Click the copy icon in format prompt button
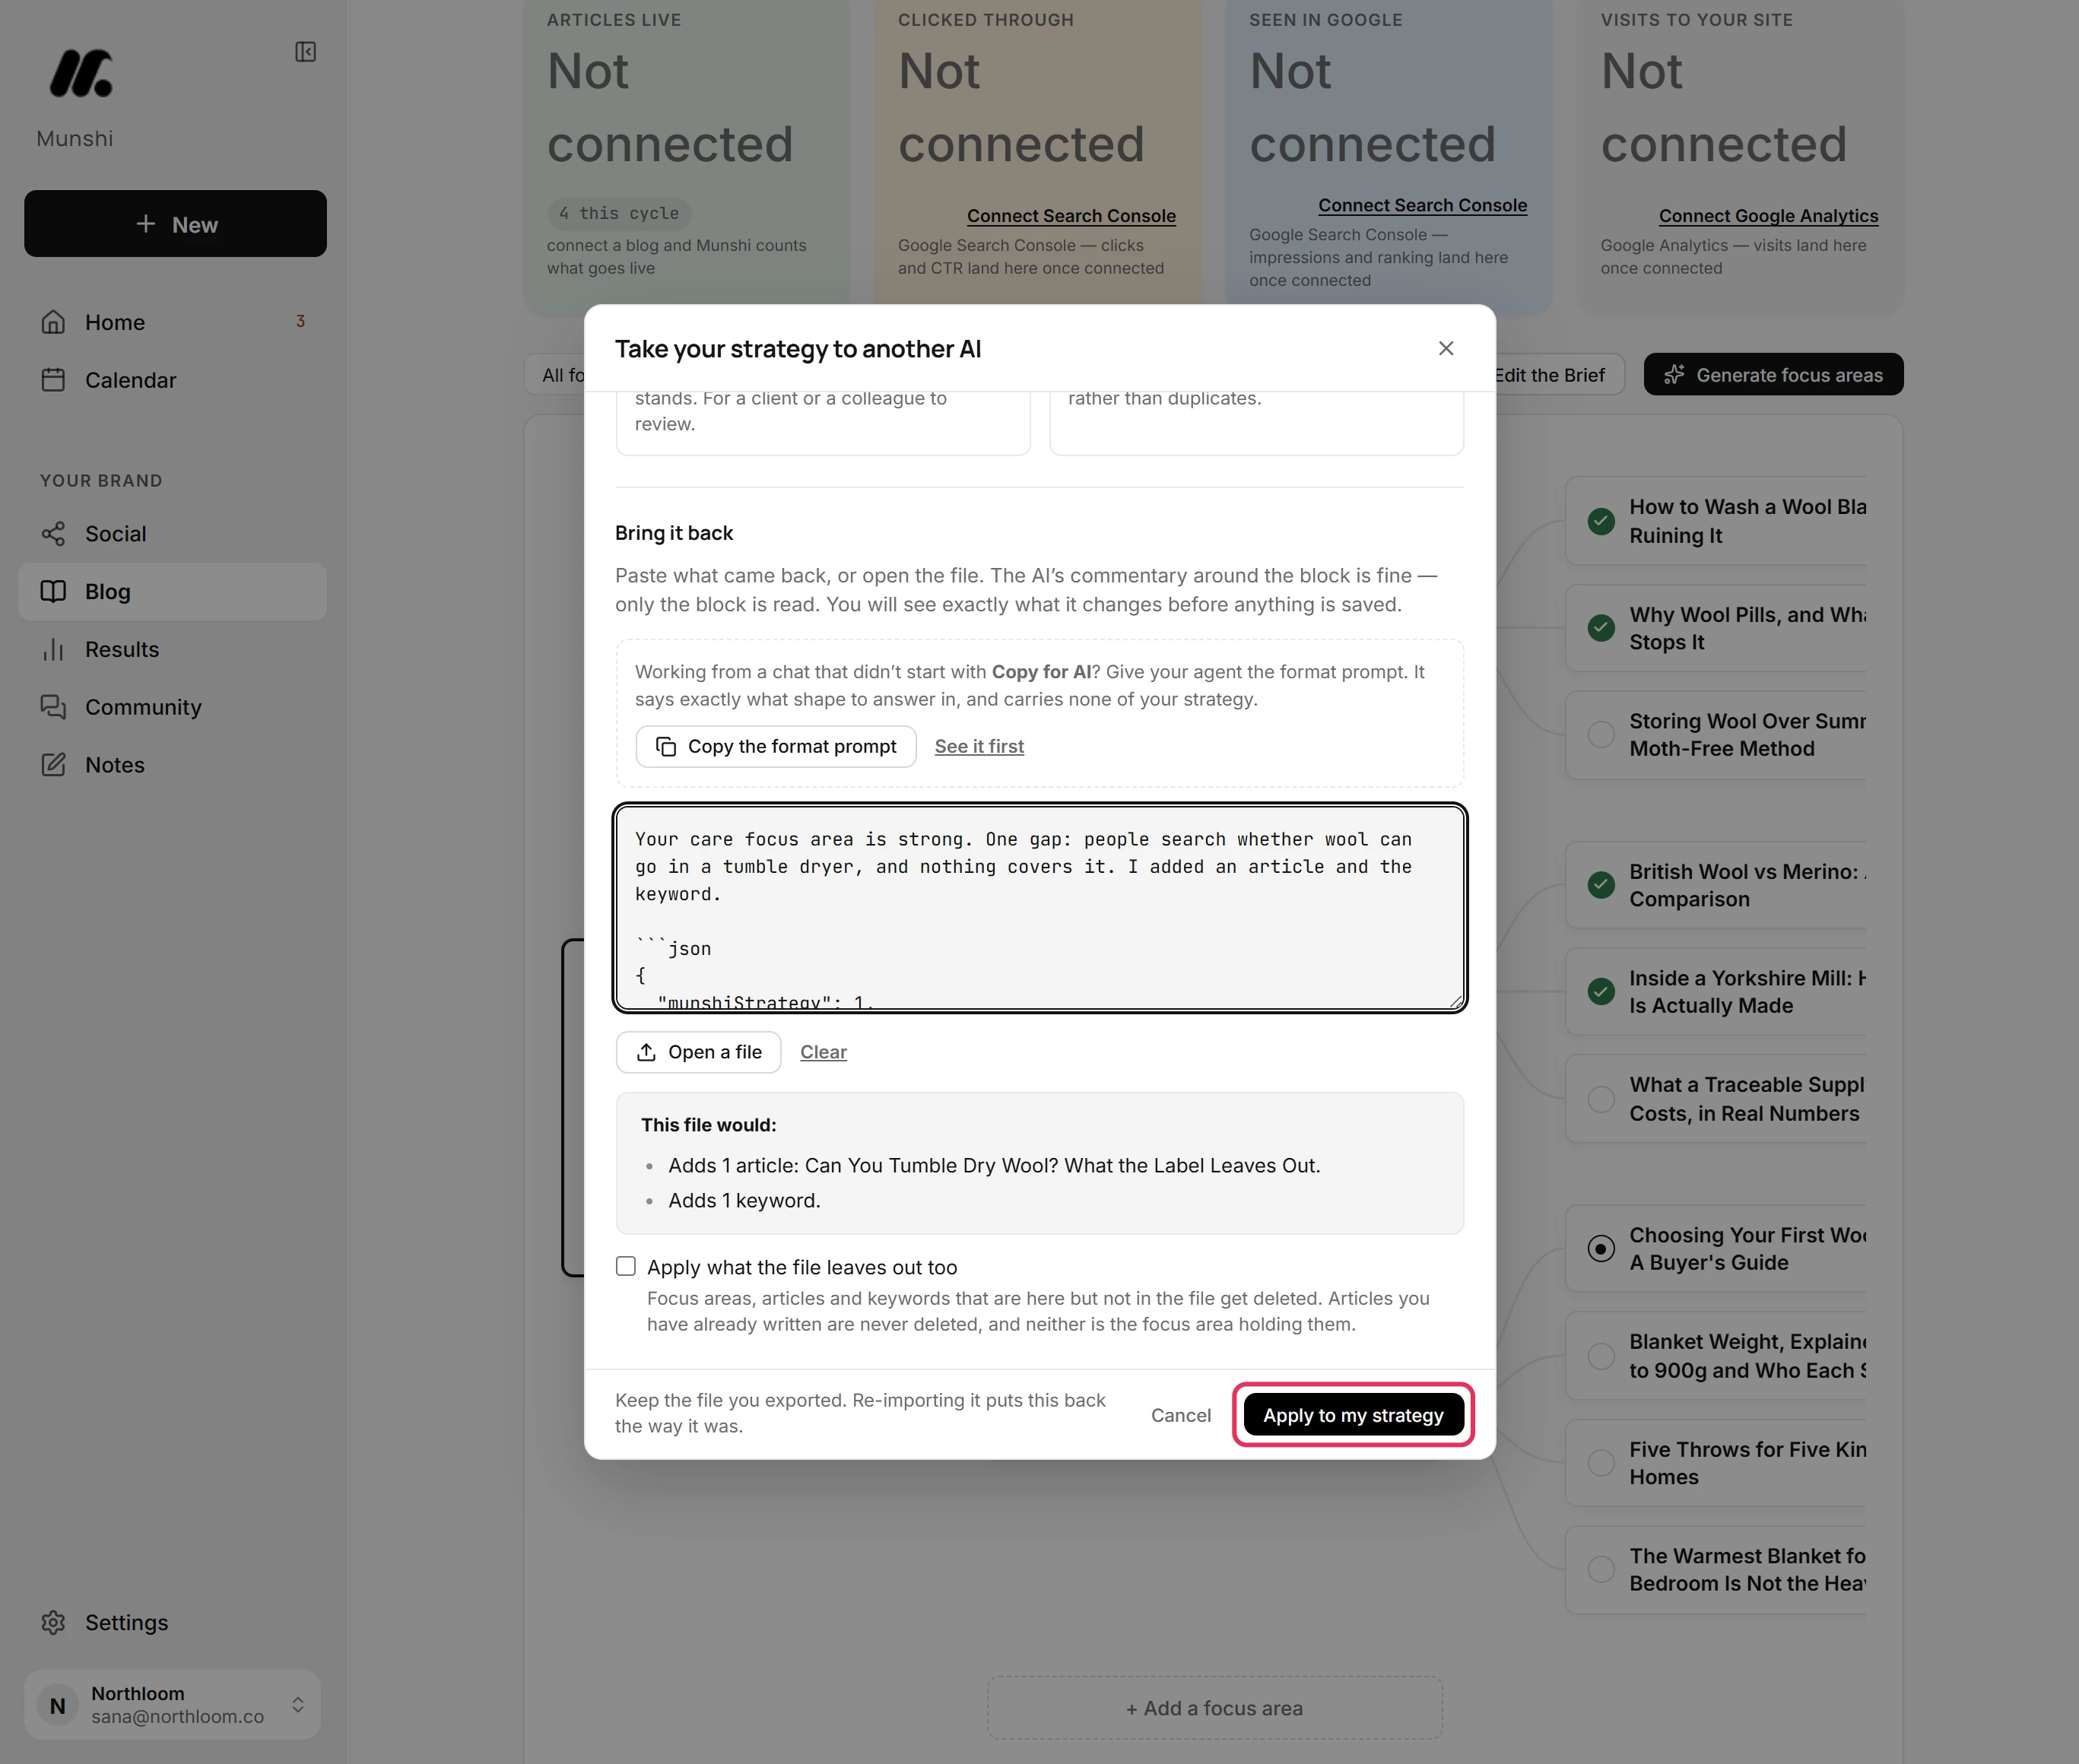Screen dimensions: 2079x1764 click(x=666, y=747)
